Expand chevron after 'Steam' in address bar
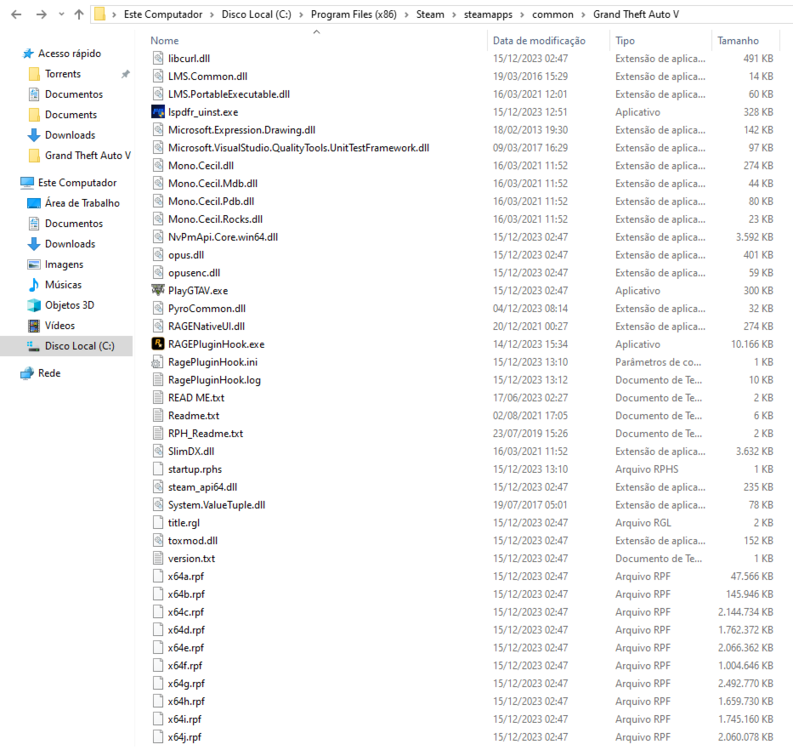 [454, 15]
